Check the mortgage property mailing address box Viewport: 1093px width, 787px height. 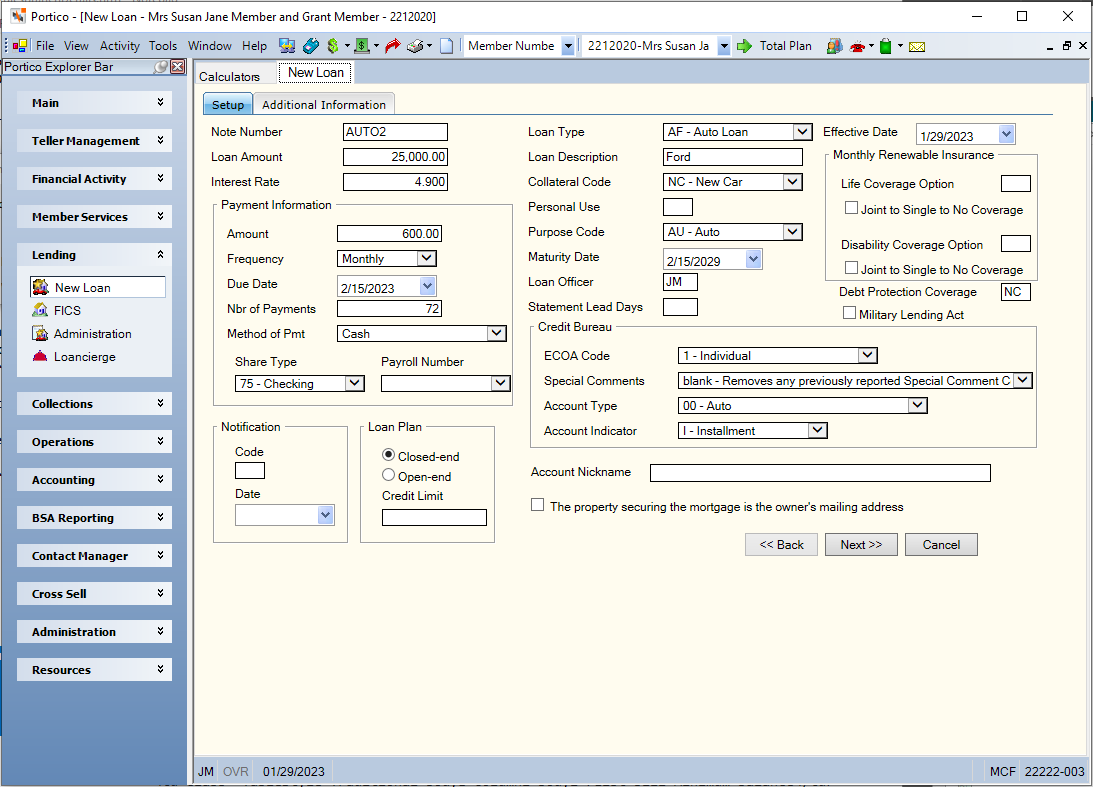coord(537,505)
